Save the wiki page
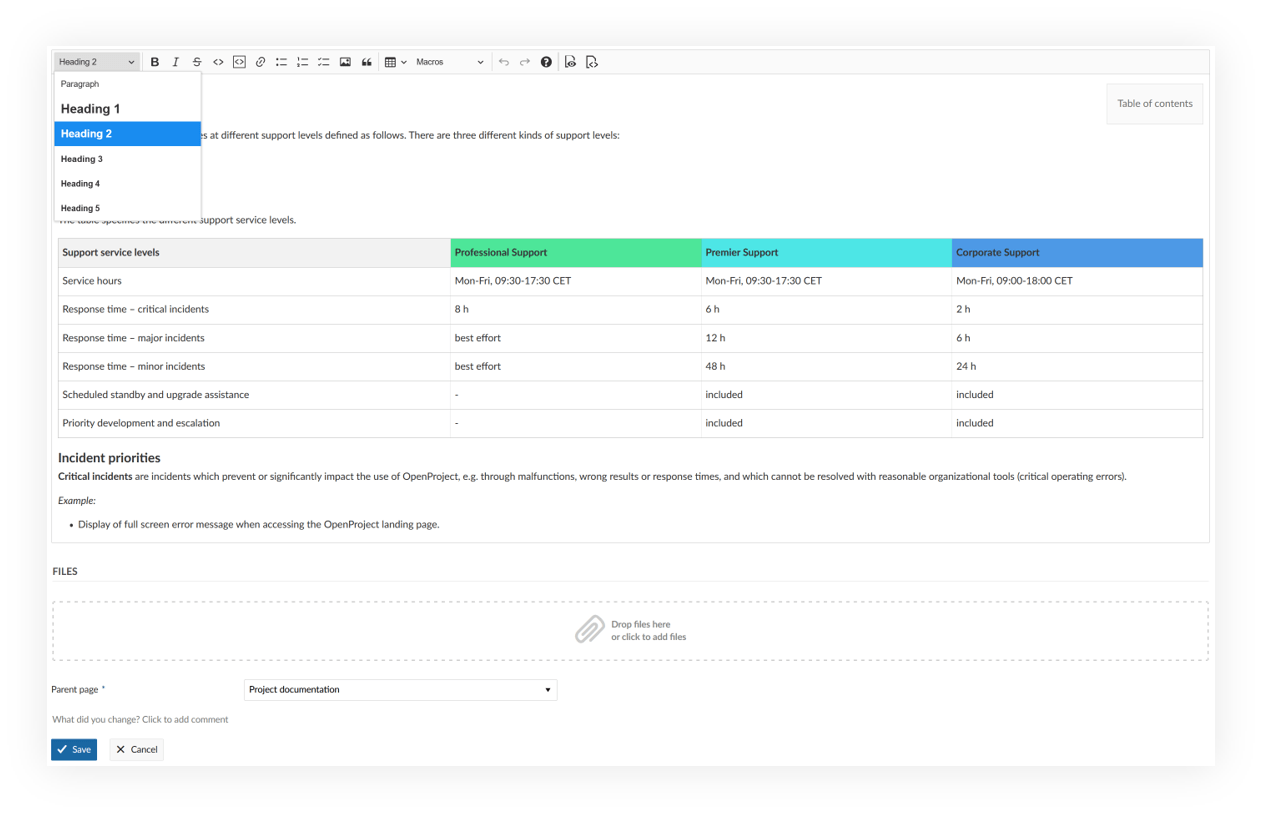 coord(74,749)
